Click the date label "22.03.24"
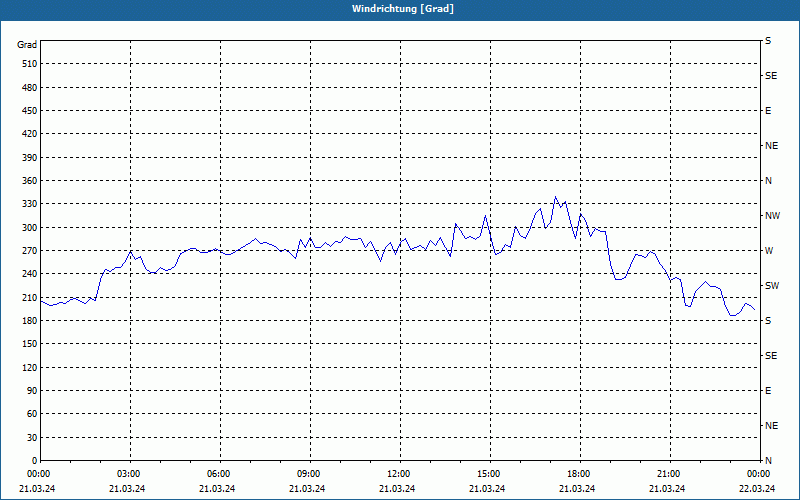 [757, 489]
